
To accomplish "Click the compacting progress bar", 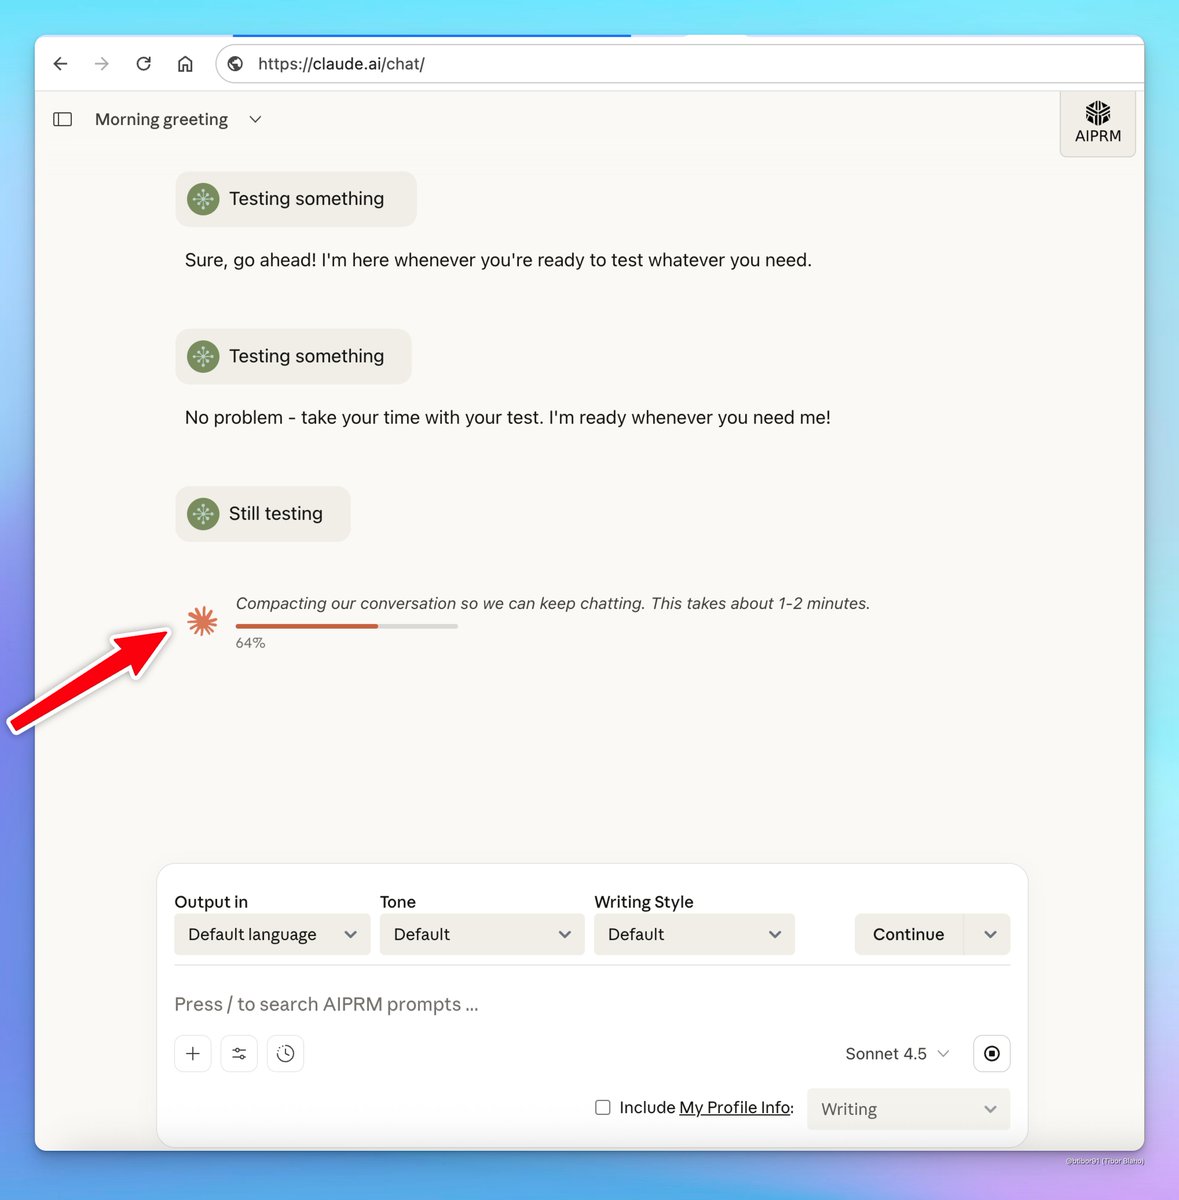I will pos(347,626).
